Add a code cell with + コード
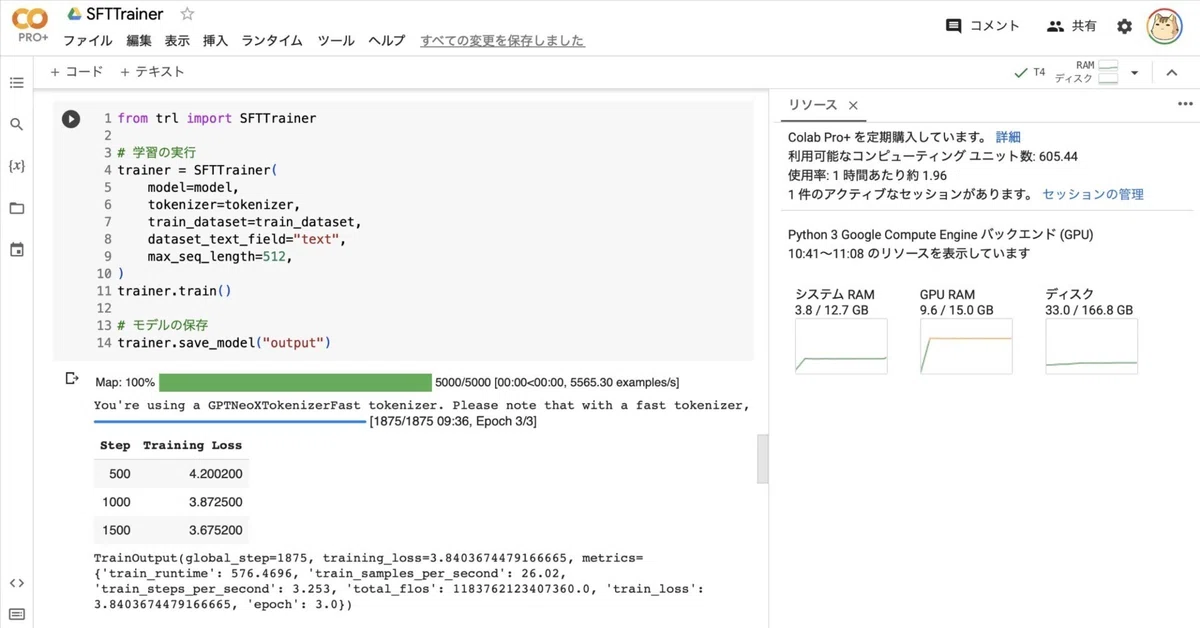The height and width of the screenshot is (628, 1200). point(76,72)
